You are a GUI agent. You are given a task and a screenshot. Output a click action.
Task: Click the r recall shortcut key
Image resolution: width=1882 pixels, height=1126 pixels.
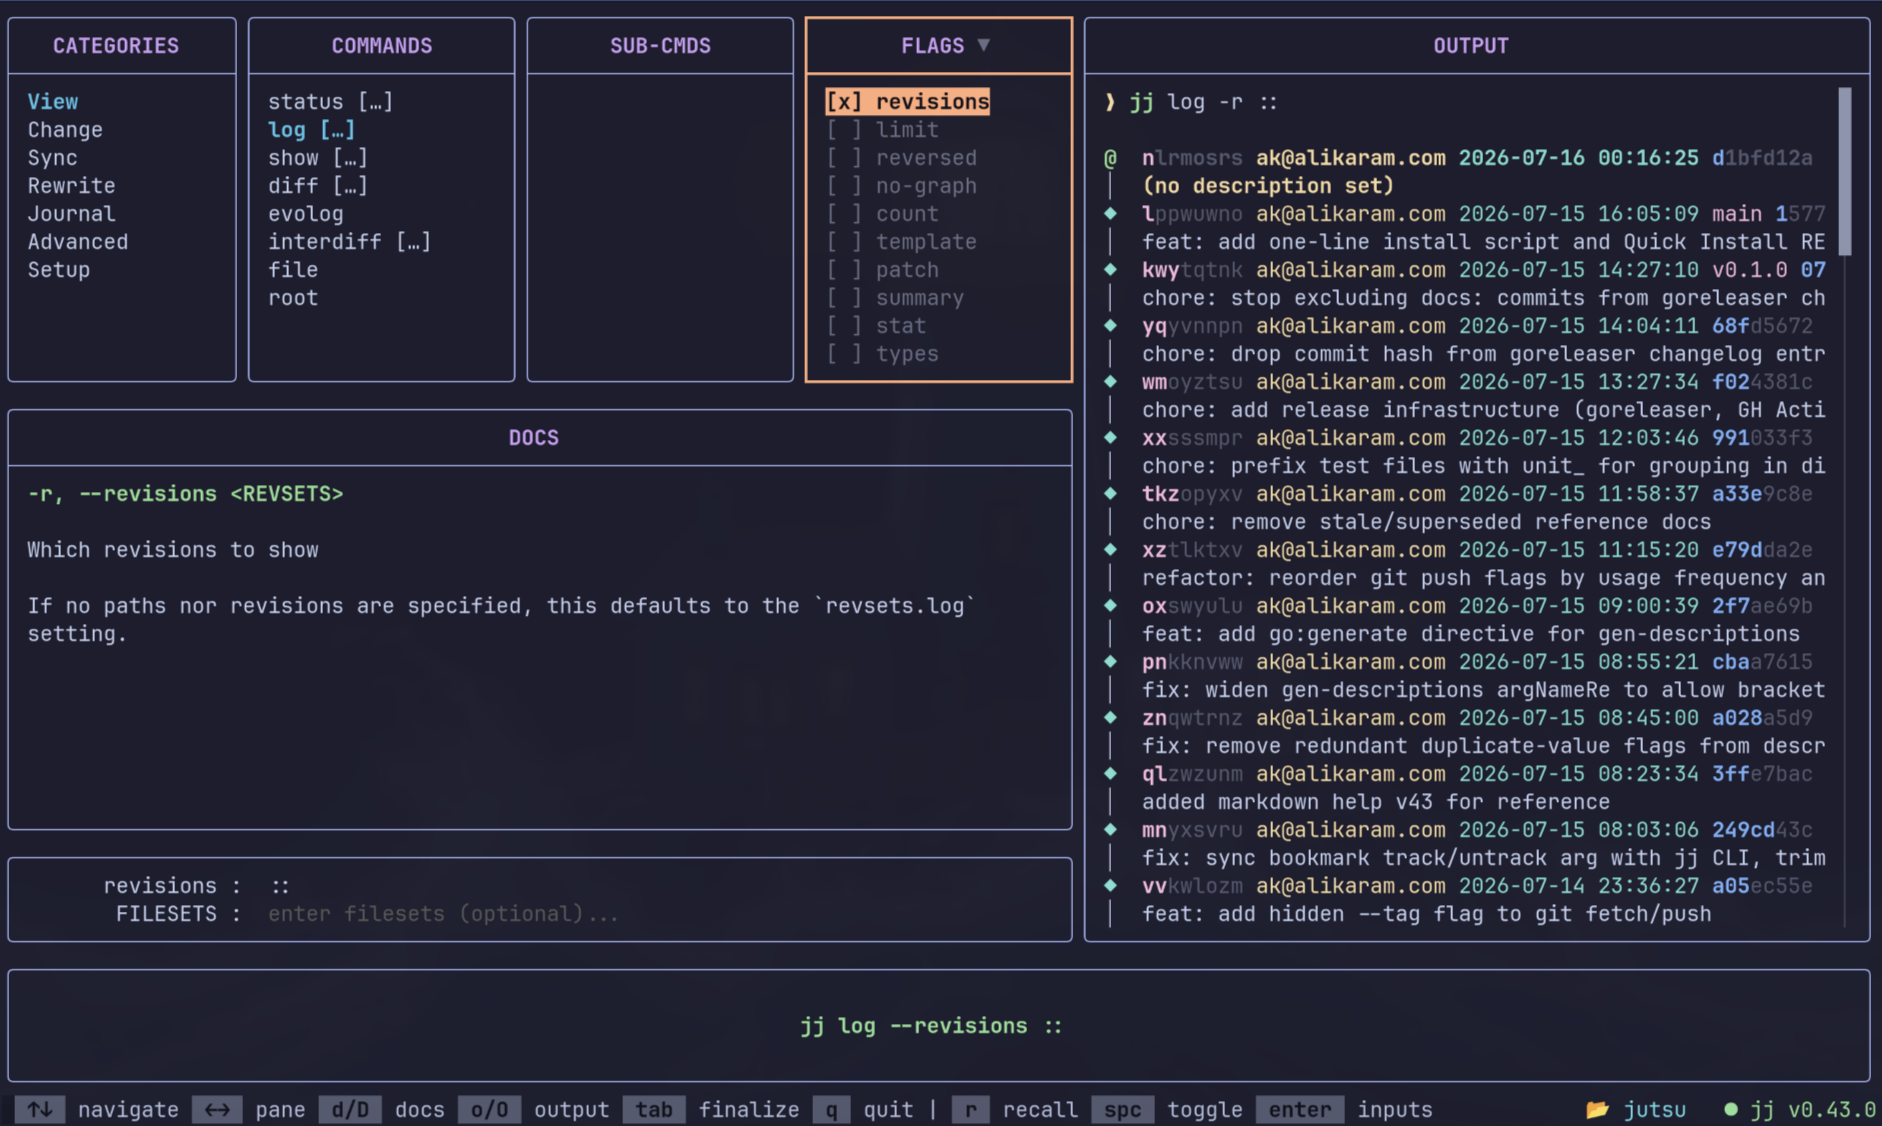970,1109
